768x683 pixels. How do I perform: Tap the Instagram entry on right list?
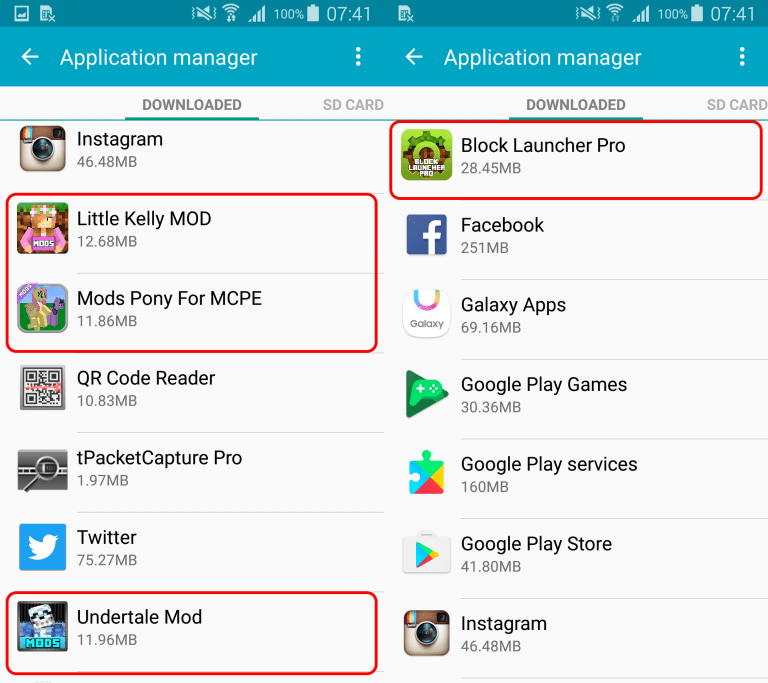pyautogui.click(x=576, y=634)
